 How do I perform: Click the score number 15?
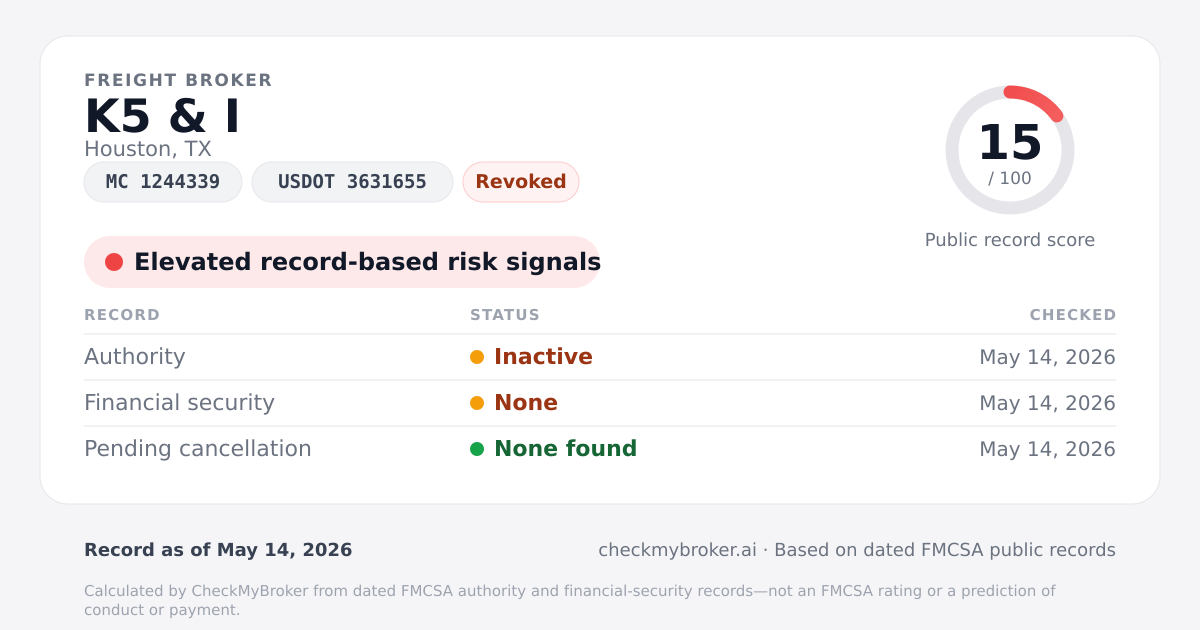1010,142
